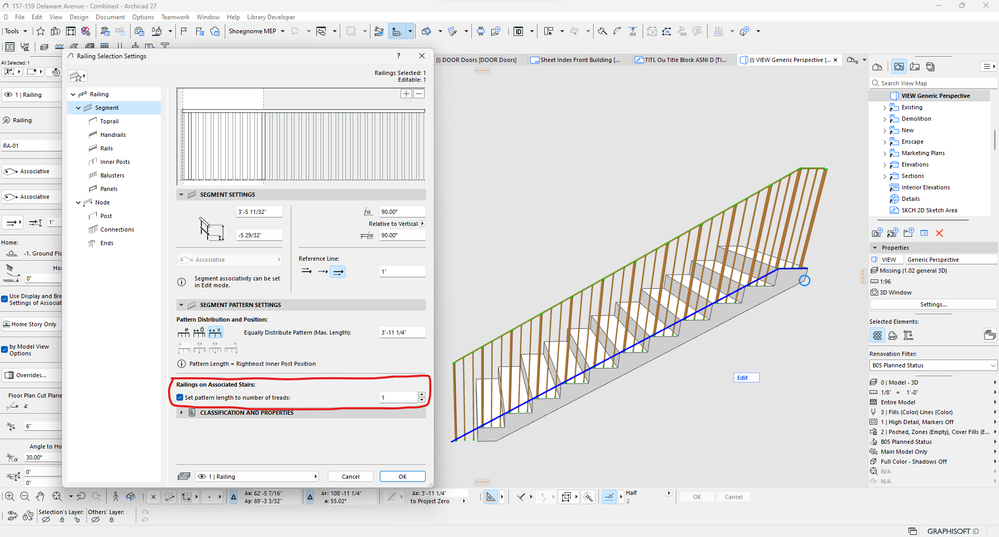The height and width of the screenshot is (537, 999).
Task: Toggle by Model View Options checkbox
Action: click(x=4, y=348)
